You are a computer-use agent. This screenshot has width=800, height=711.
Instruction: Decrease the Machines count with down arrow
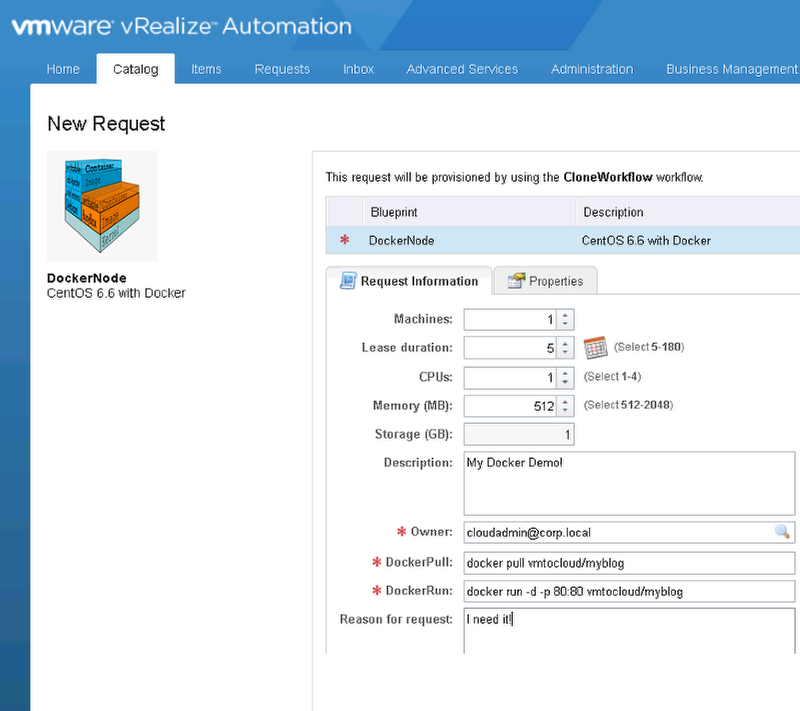click(x=565, y=324)
